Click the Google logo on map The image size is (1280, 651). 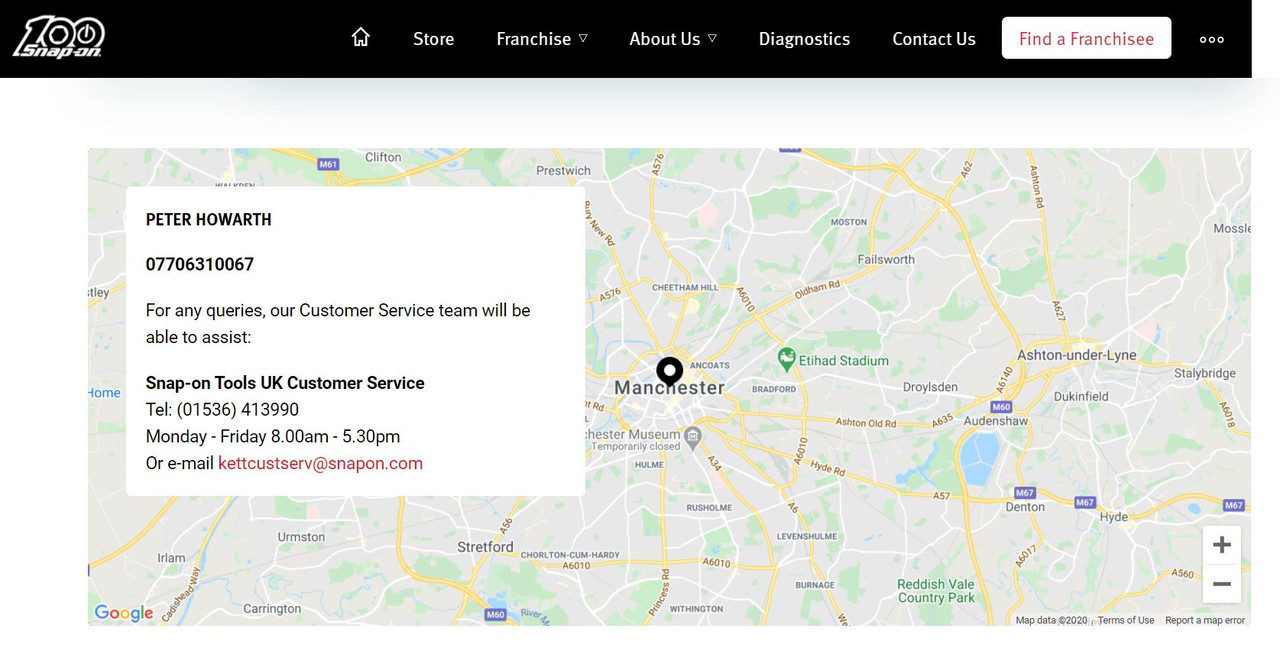[124, 613]
